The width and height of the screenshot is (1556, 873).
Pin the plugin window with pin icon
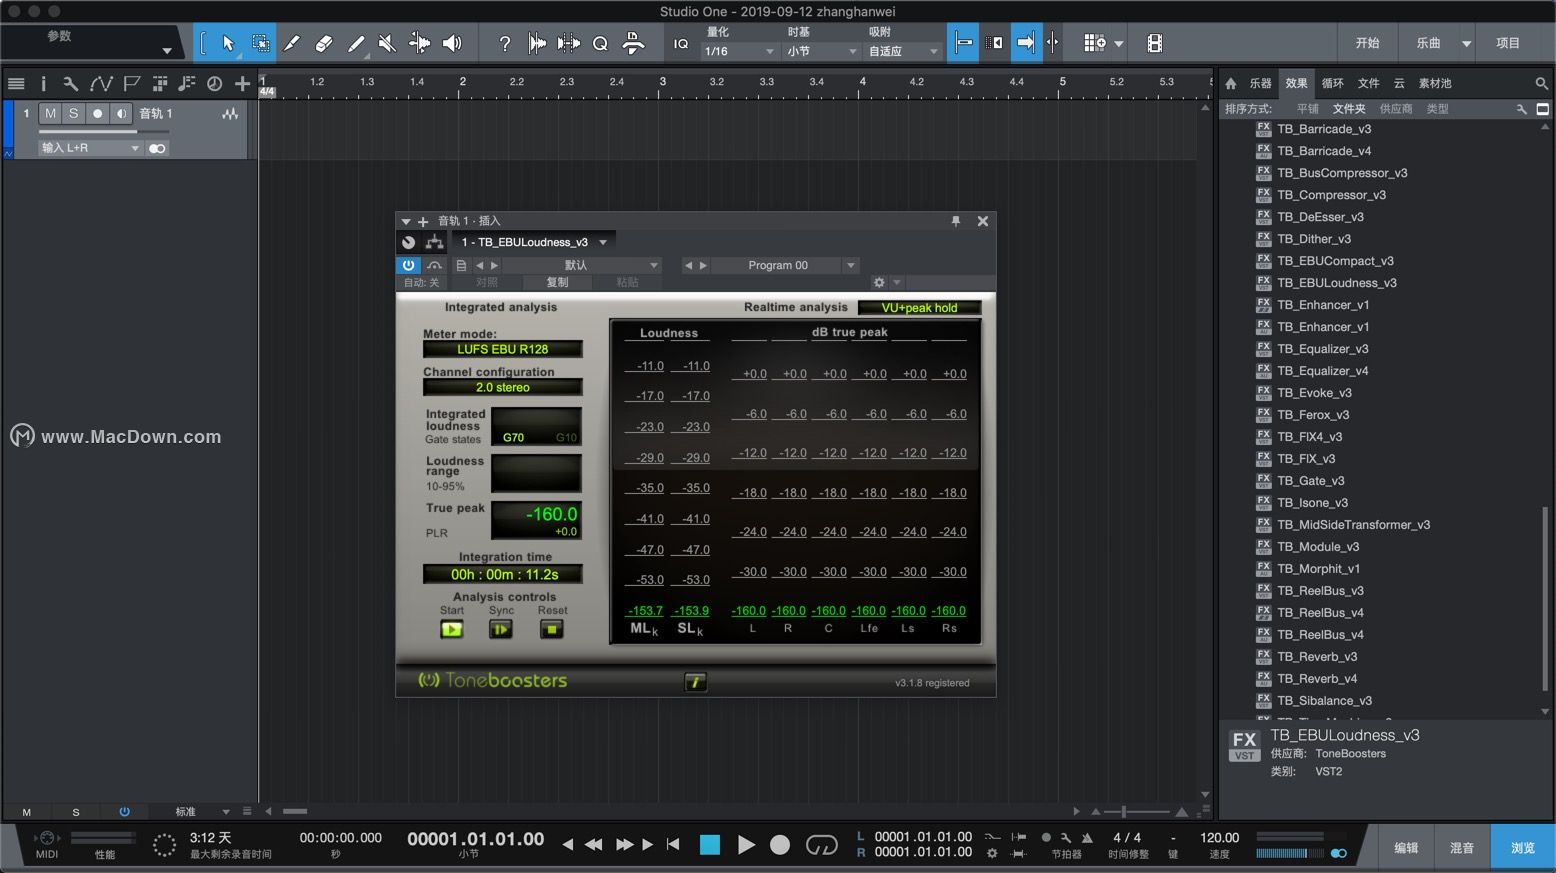coord(955,221)
